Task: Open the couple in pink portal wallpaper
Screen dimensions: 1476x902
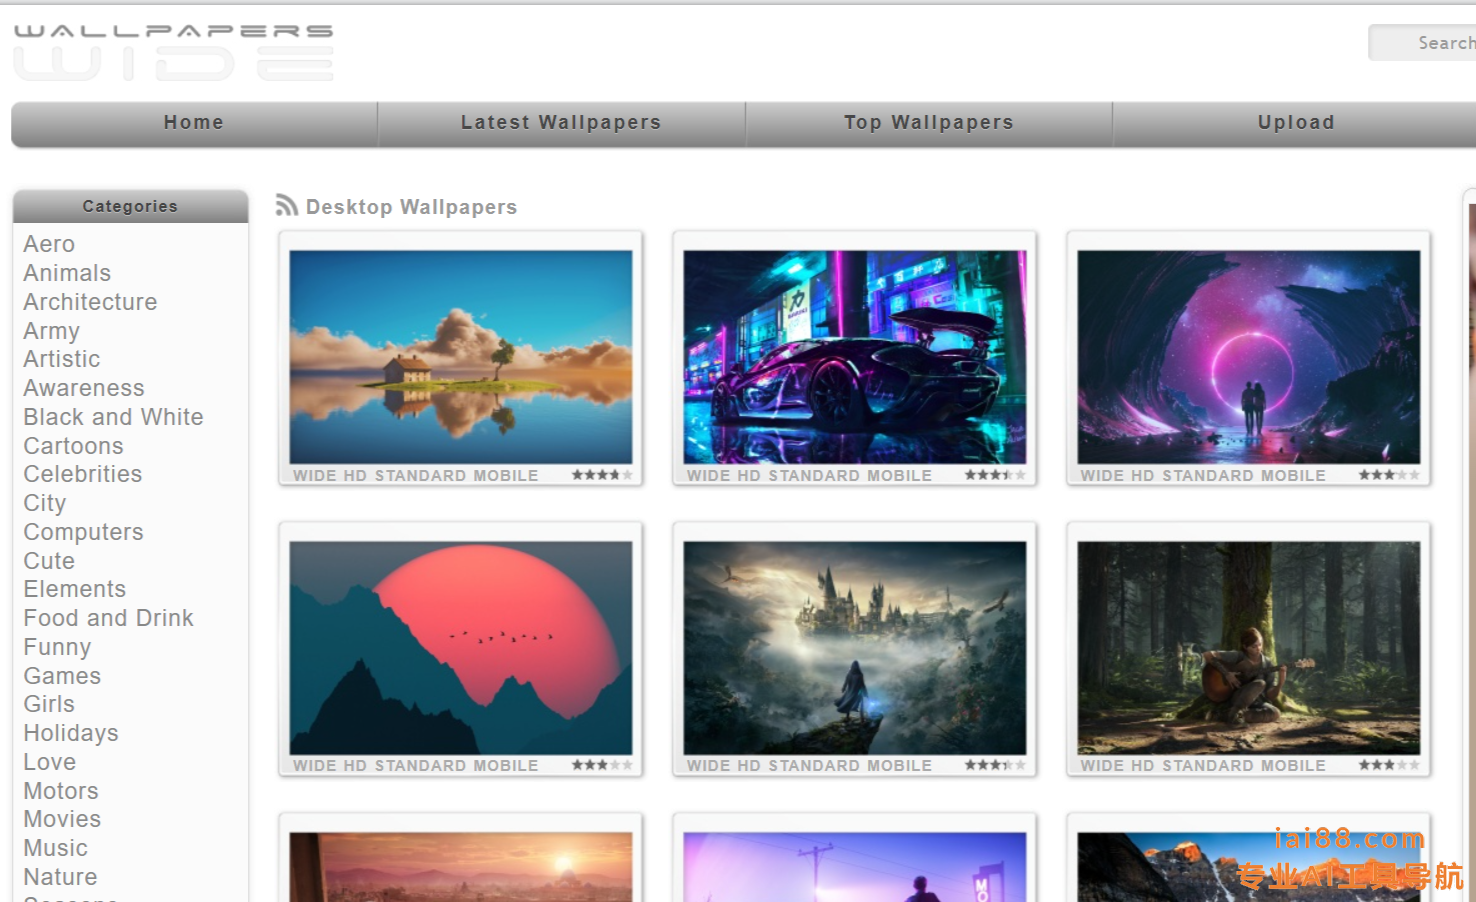Action: click(1248, 357)
